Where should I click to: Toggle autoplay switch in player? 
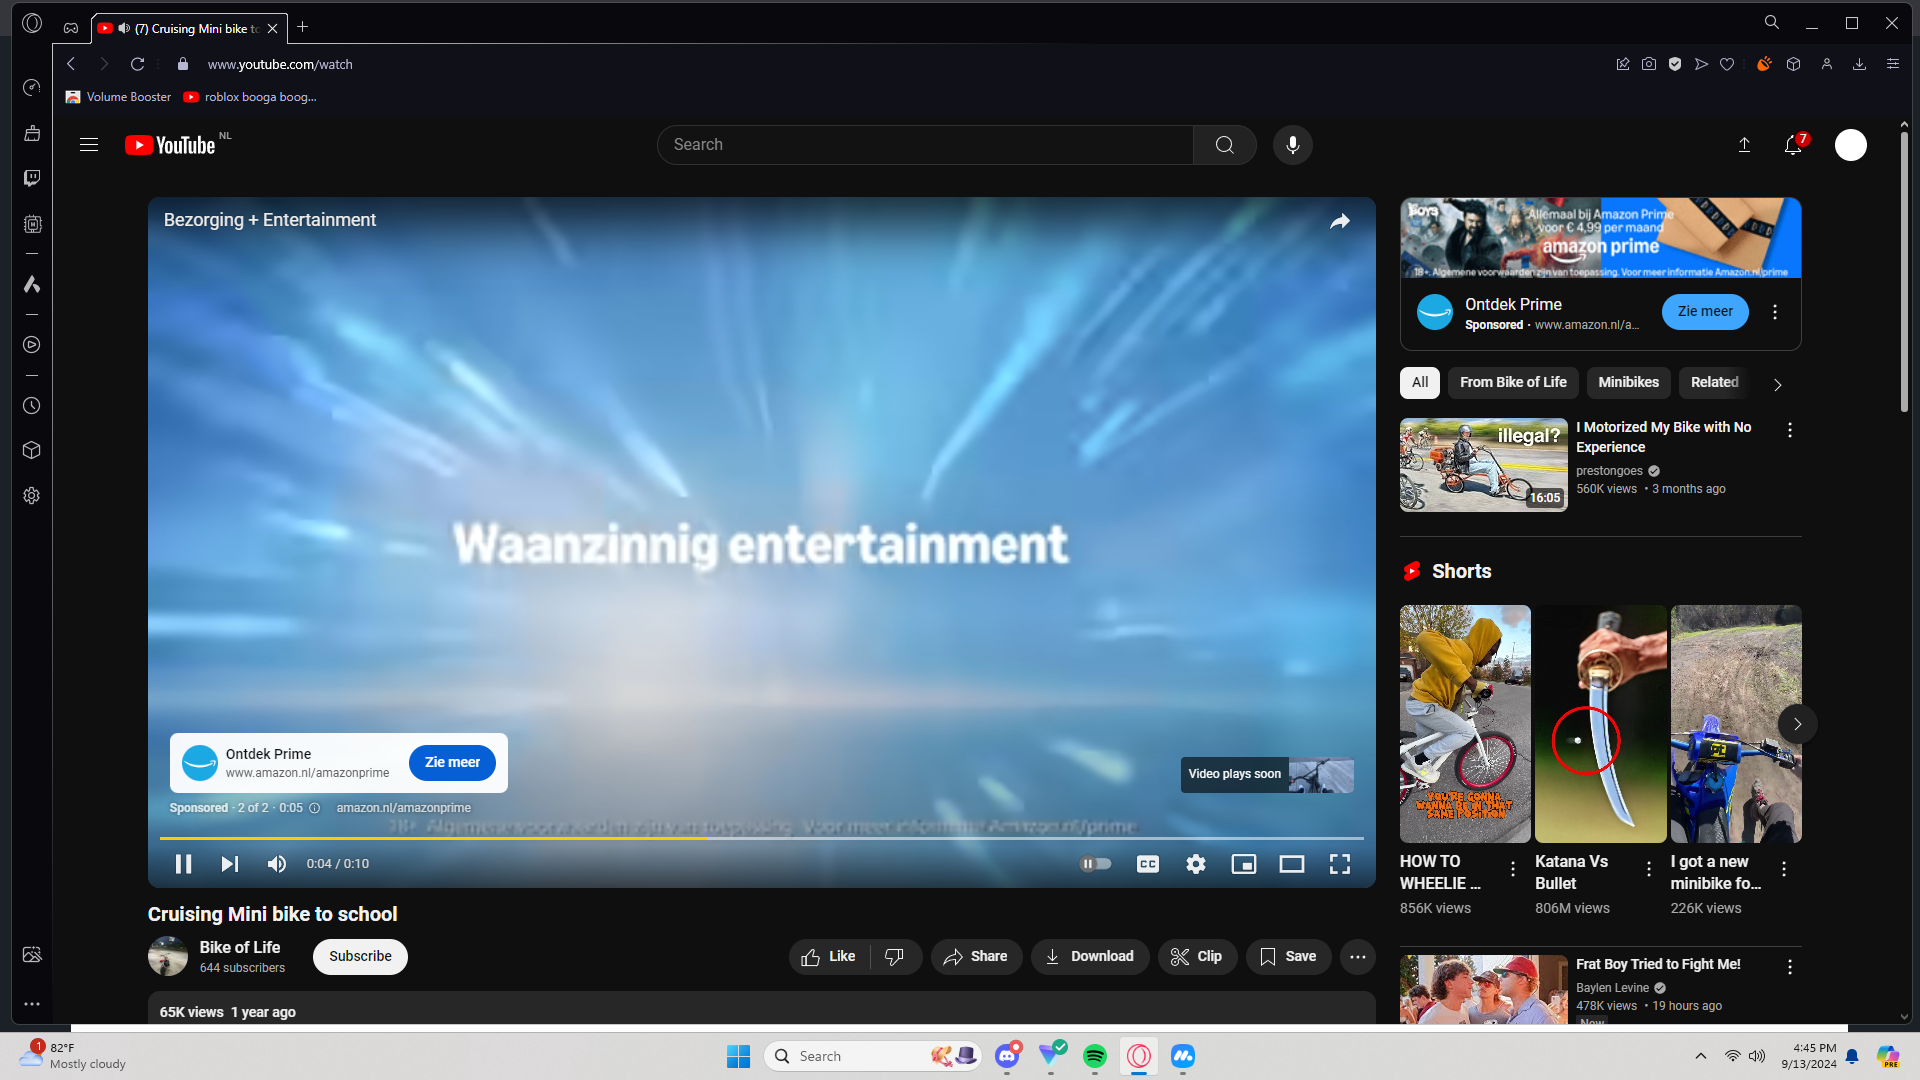pos(1096,864)
